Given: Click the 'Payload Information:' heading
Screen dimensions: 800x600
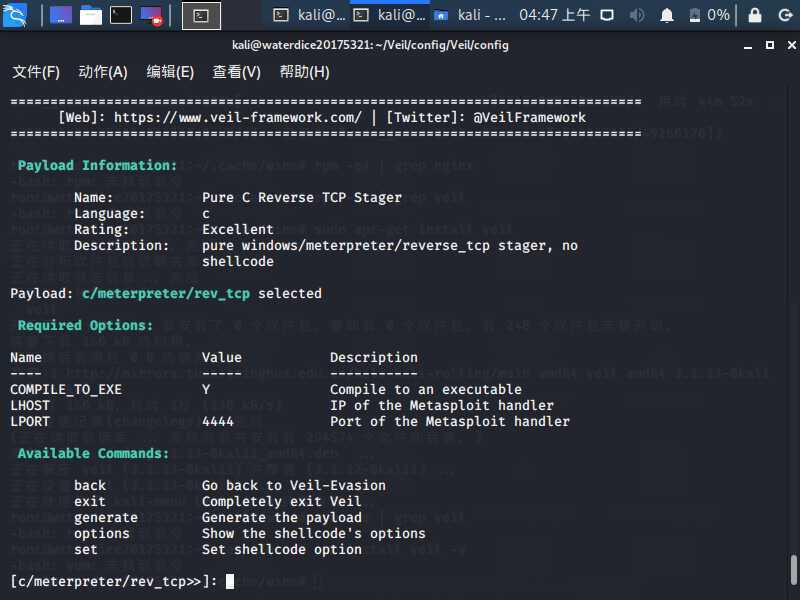Looking at the screenshot, I should [97, 165].
